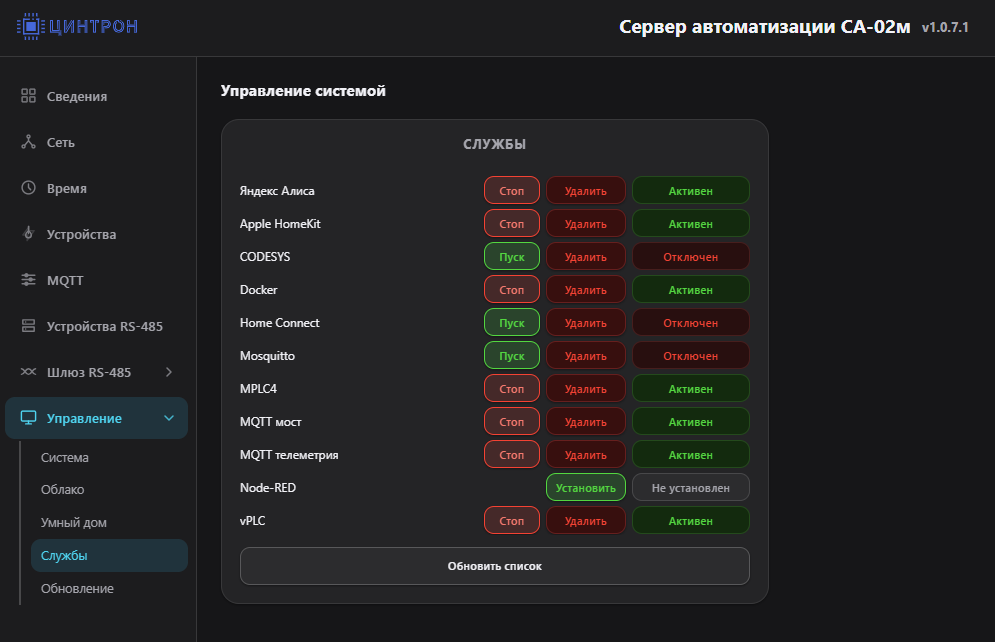Click the Время clock icon
Viewport: 995px width, 642px height.
click(x=29, y=188)
